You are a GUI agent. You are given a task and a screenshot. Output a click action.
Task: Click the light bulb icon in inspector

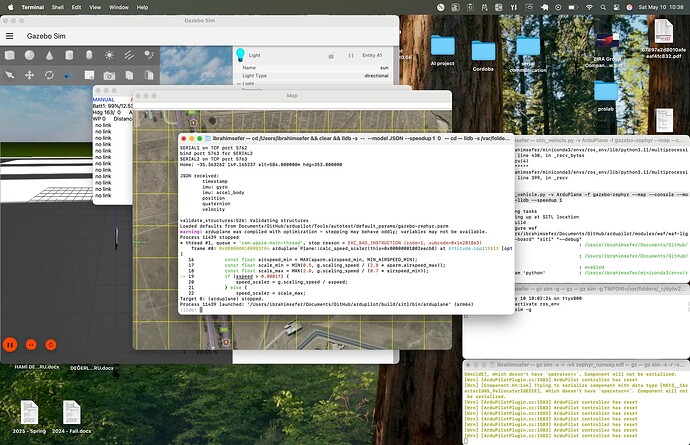click(240, 55)
